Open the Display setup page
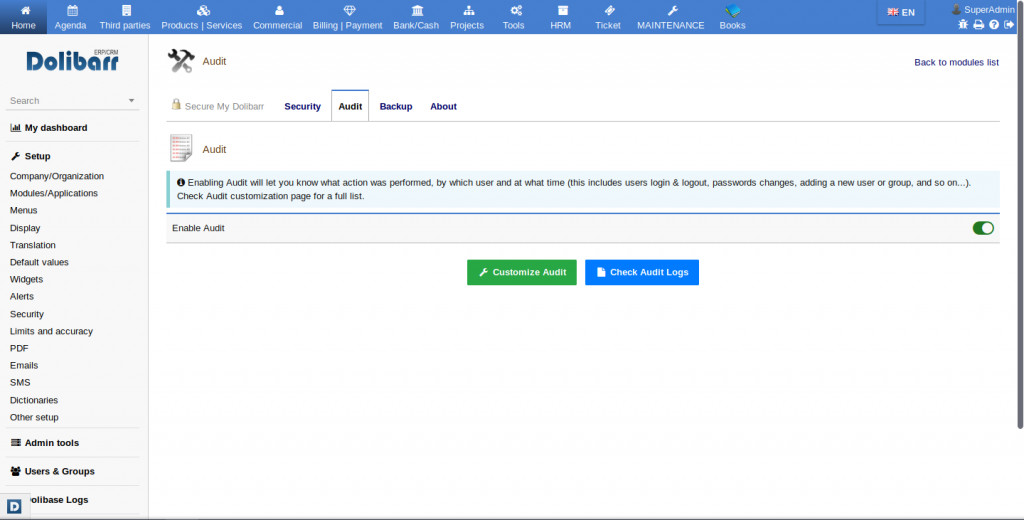Image resolution: width=1024 pixels, height=520 pixels. point(25,228)
